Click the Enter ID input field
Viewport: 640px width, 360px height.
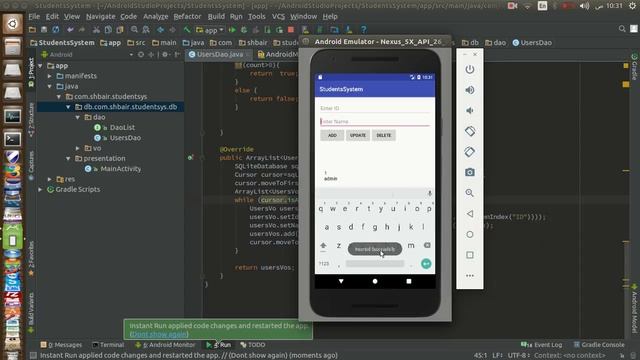[x=375, y=108]
